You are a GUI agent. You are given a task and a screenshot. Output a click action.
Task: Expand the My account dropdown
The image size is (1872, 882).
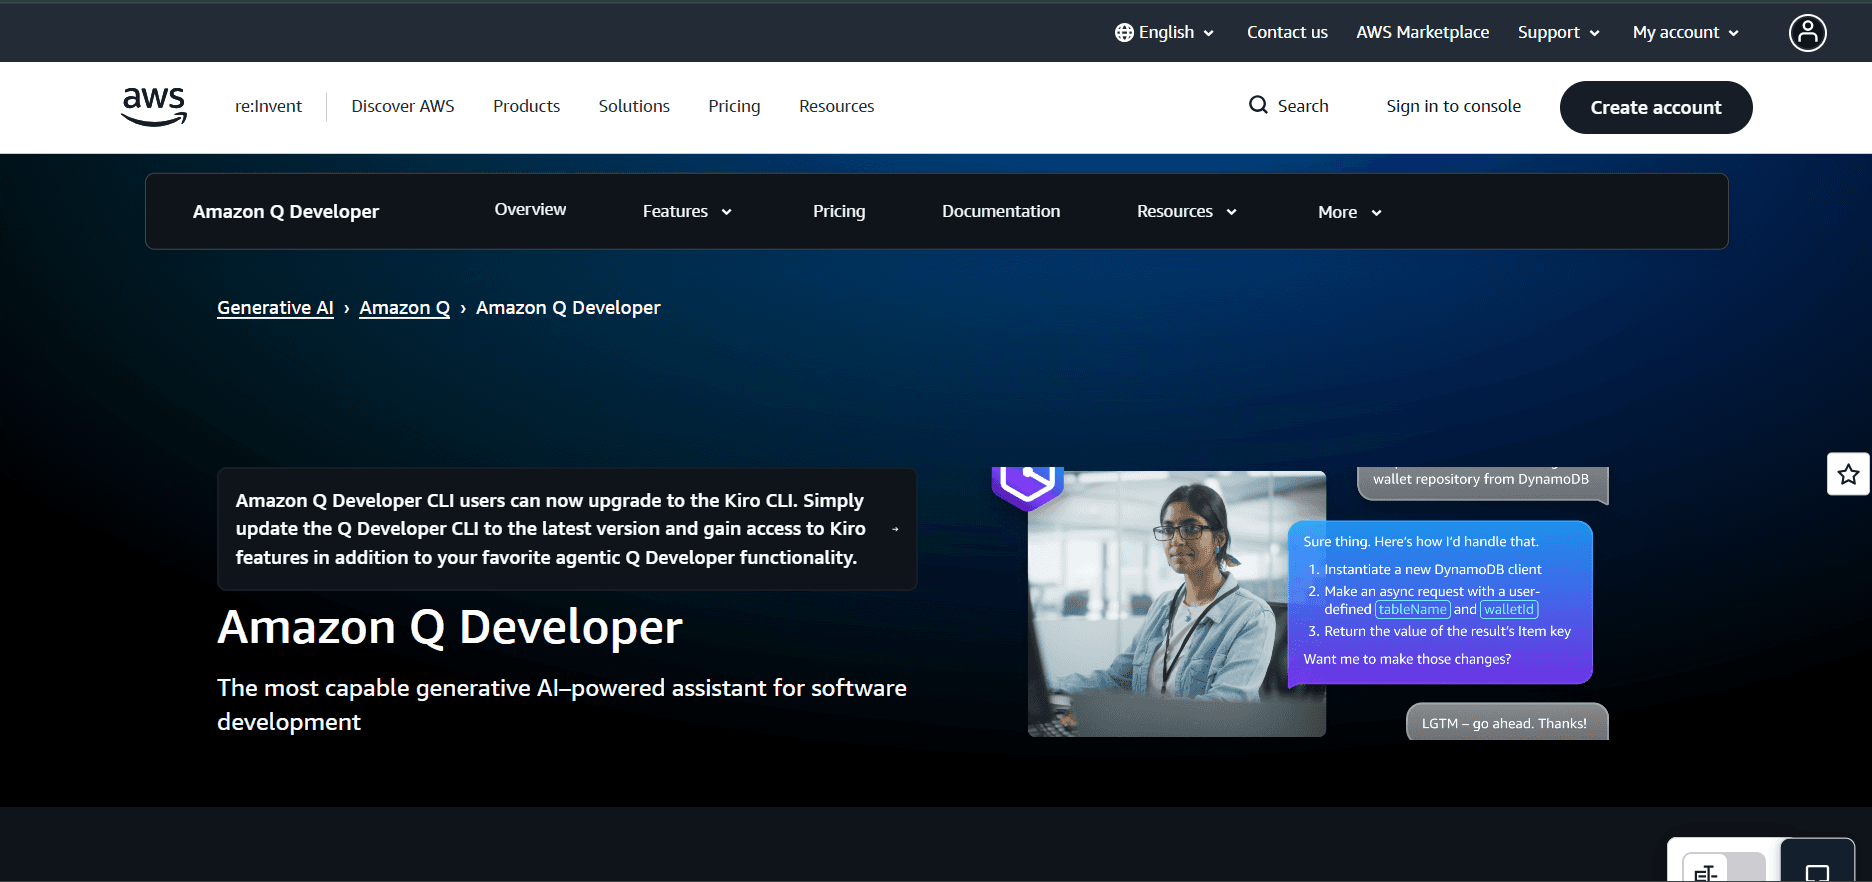(1685, 33)
